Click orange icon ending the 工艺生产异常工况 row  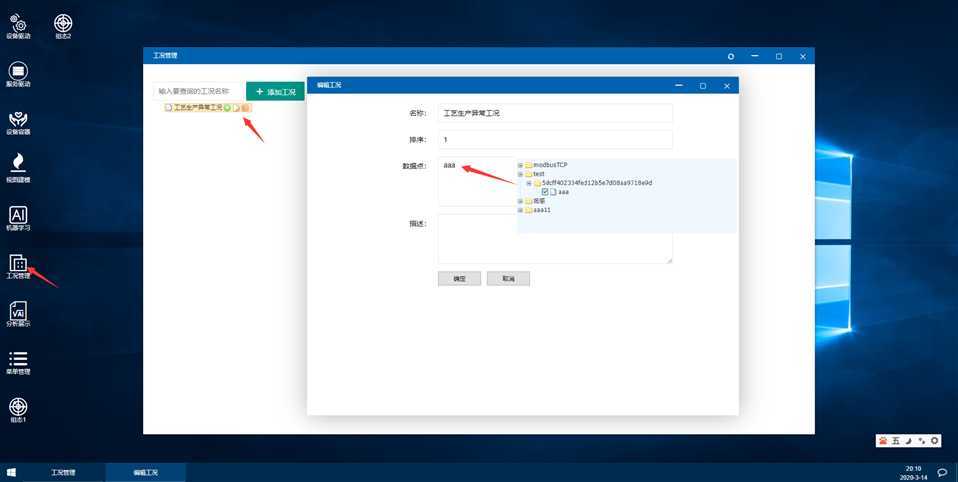(x=246, y=108)
